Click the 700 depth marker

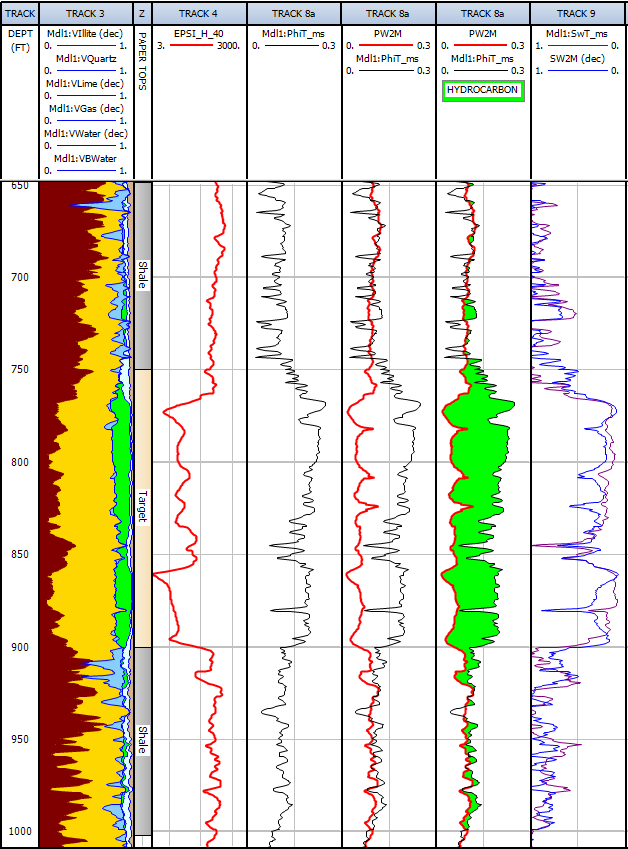pos(19,277)
